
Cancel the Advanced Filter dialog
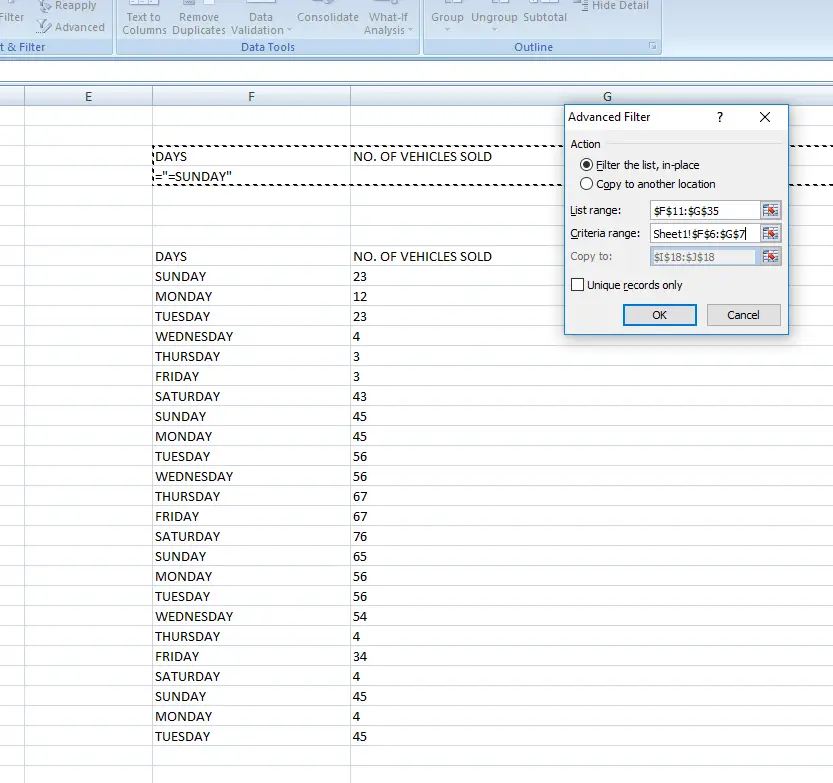pos(743,315)
